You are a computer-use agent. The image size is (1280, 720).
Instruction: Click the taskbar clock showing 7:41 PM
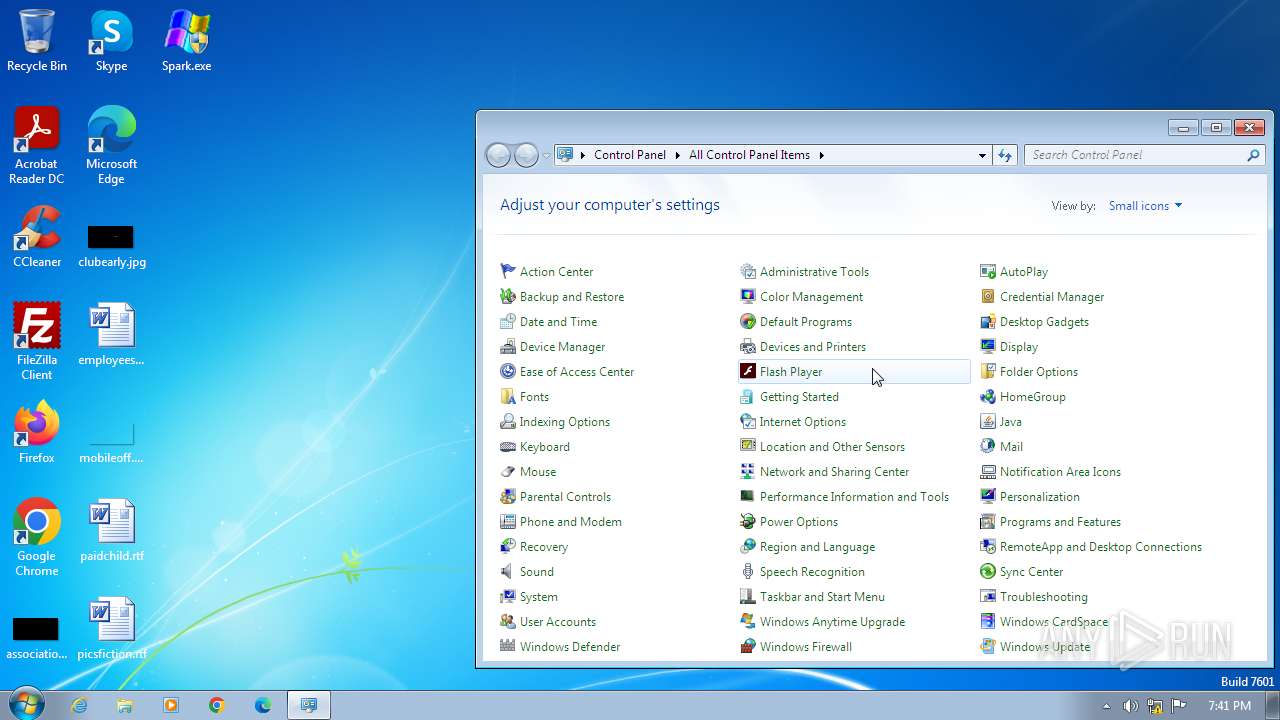point(1229,706)
